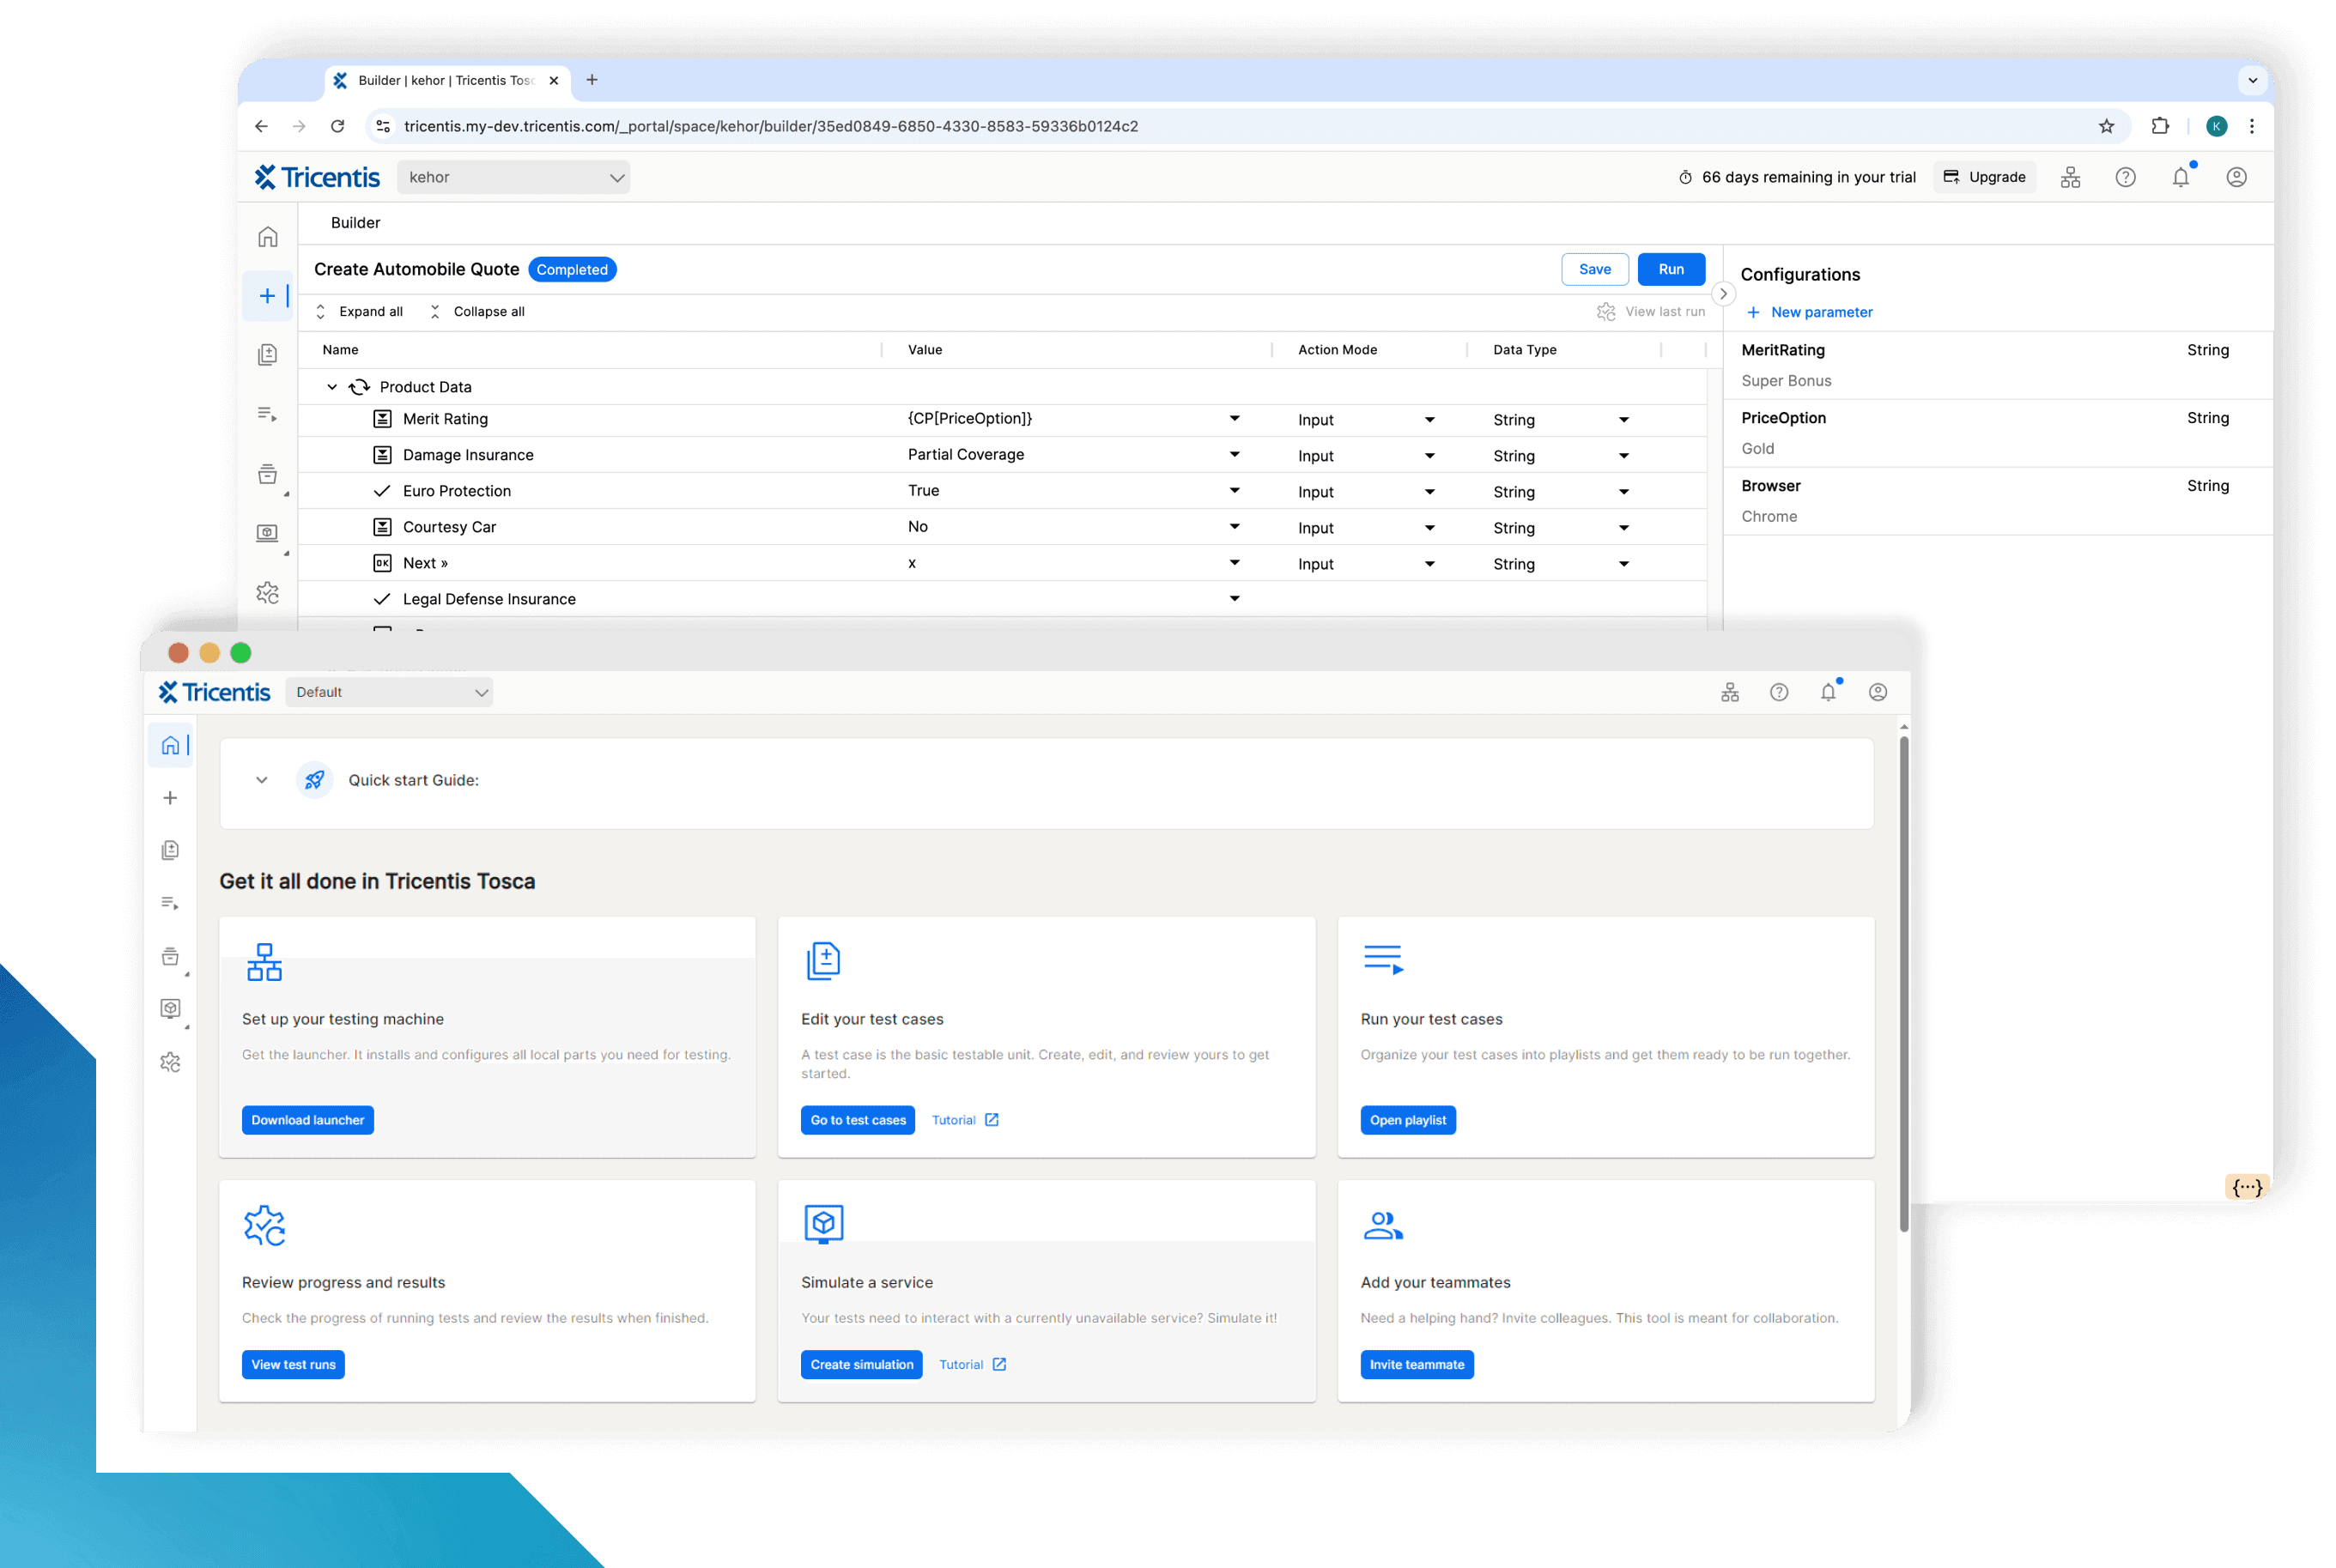Screen dimensions: 2336x1568
Task: Open user profile icon in front window header
Action: click(x=1878, y=692)
